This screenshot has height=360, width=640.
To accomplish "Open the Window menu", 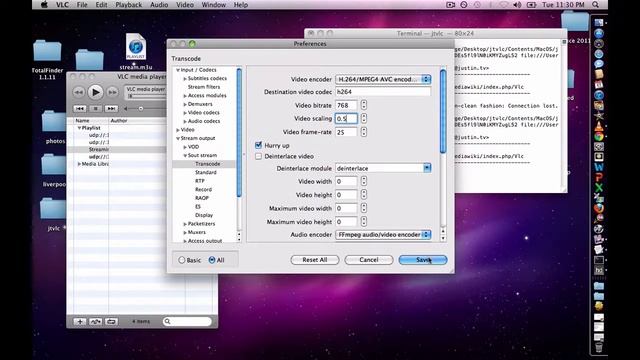I will click(x=213, y=5).
